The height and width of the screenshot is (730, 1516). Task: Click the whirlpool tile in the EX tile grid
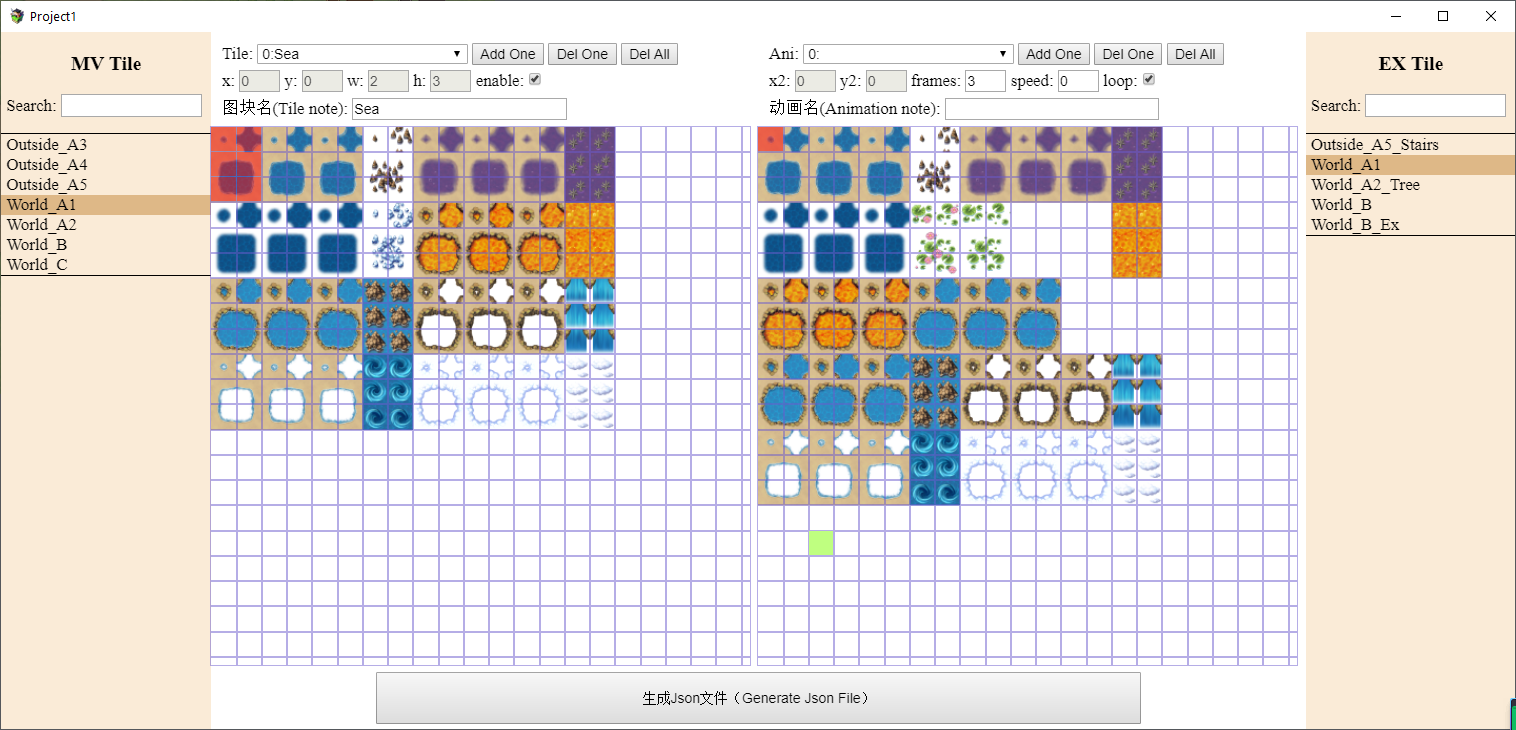pyautogui.click(x=935, y=468)
